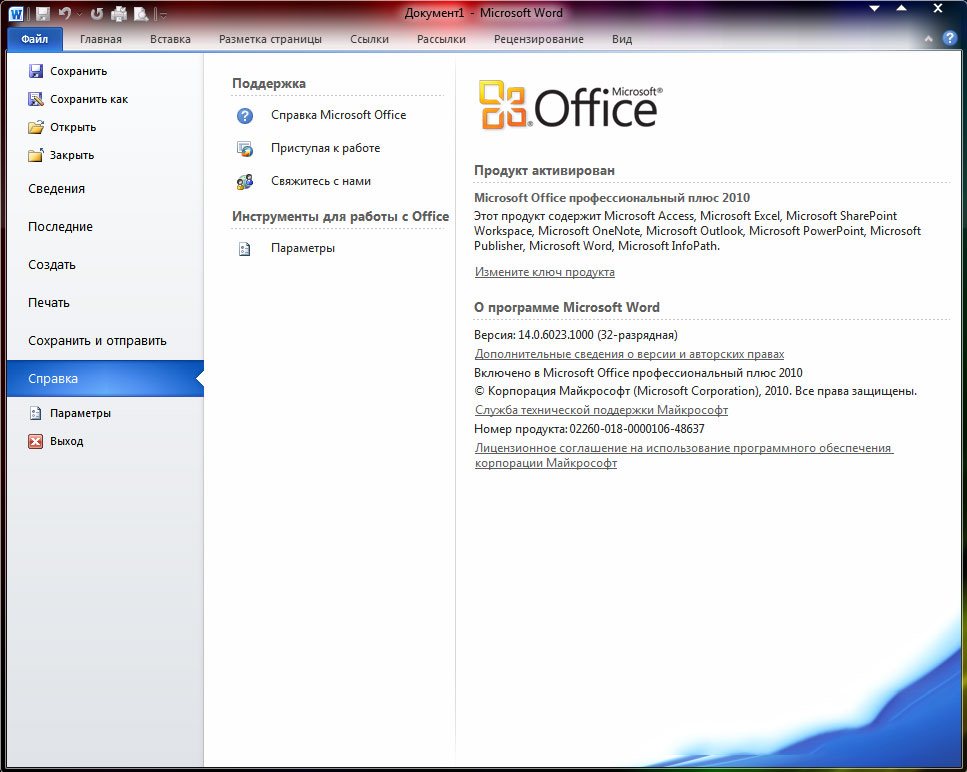The width and height of the screenshot is (967, 772).
Task: Click Сохранить как in the sidebar
Action: [x=89, y=99]
